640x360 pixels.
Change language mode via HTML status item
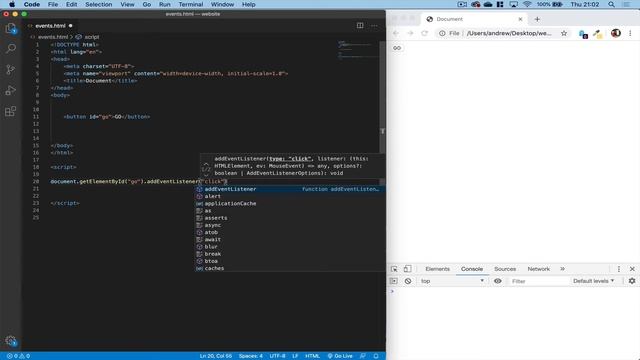[x=312, y=356]
